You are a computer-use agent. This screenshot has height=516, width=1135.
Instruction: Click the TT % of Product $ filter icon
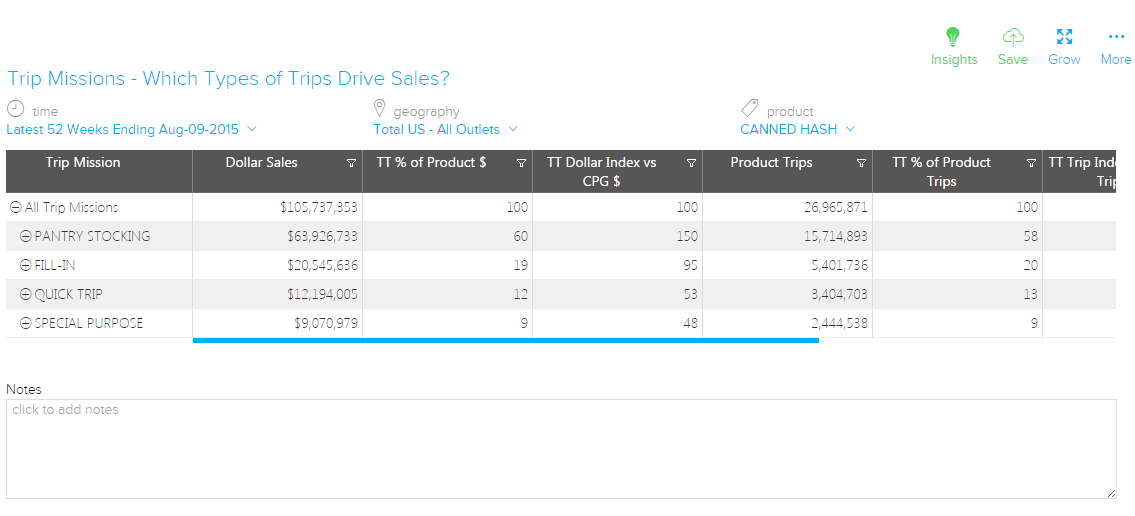coord(521,163)
